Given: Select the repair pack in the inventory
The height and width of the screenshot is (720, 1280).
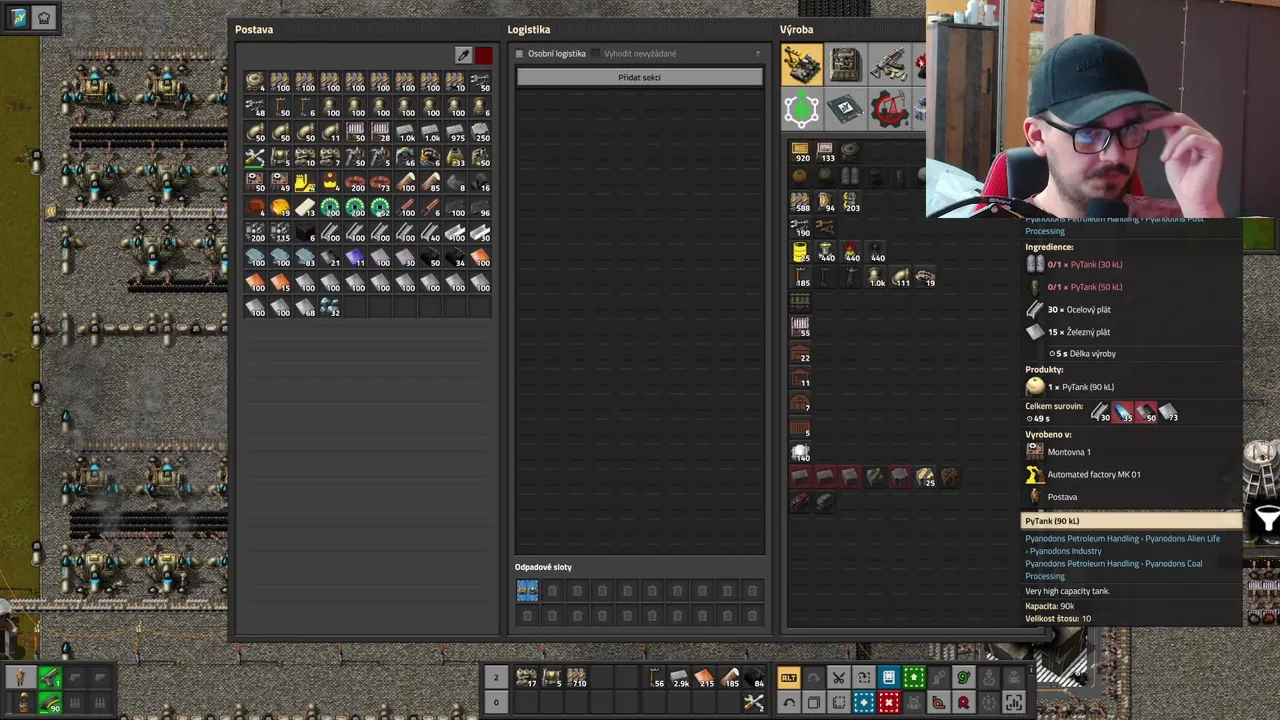Looking at the screenshot, I should coord(255,157).
